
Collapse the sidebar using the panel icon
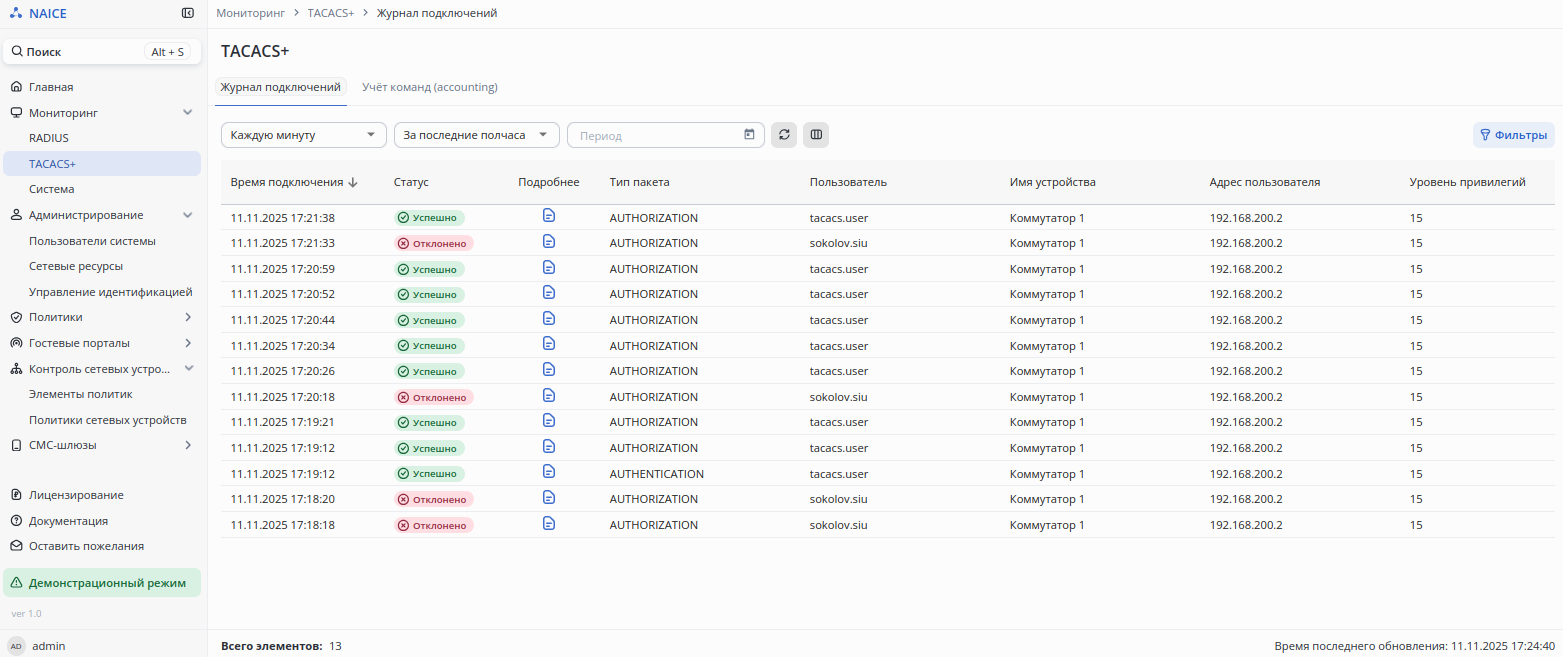(x=188, y=13)
